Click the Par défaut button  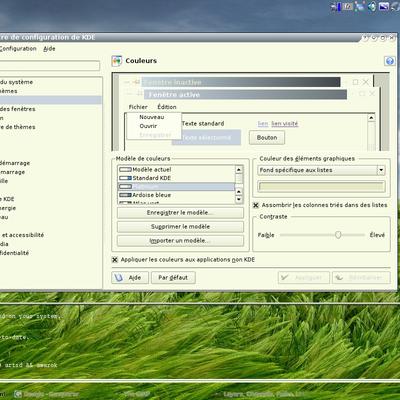(173, 278)
